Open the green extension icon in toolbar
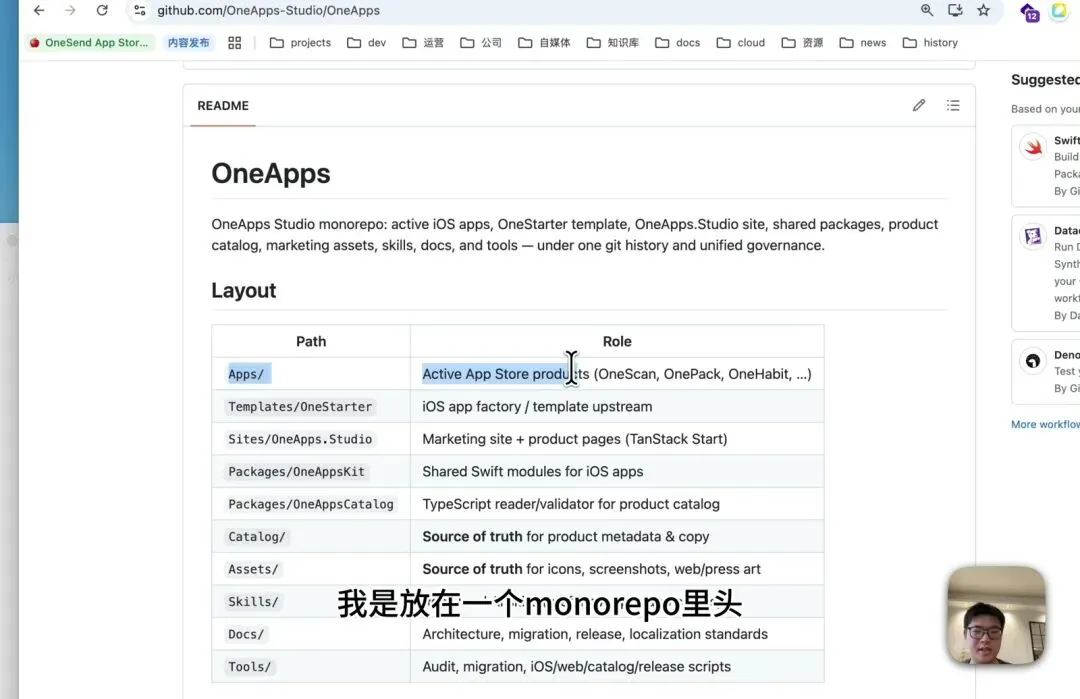The width and height of the screenshot is (1080, 699). (x=1059, y=11)
